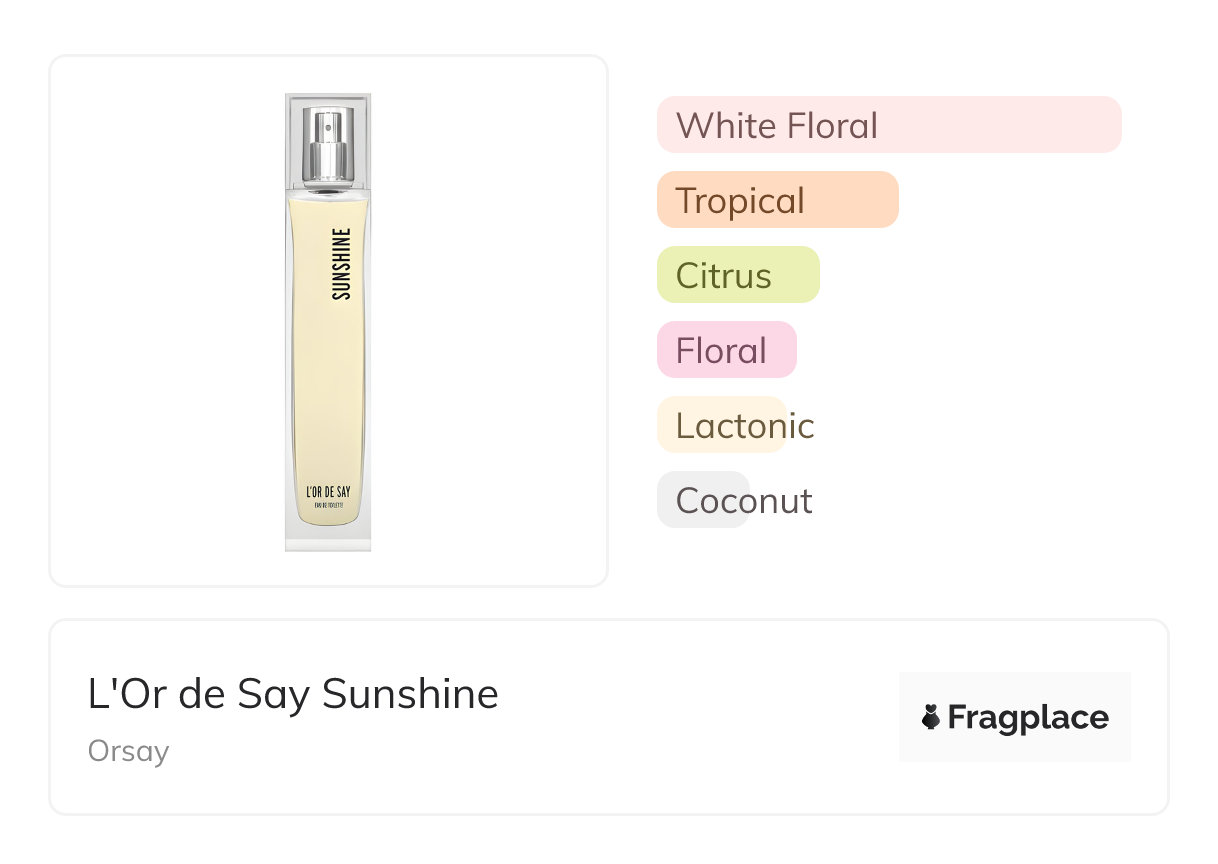Open the Orsay brand link
Screen dimensions: 1218x864
coord(128,751)
